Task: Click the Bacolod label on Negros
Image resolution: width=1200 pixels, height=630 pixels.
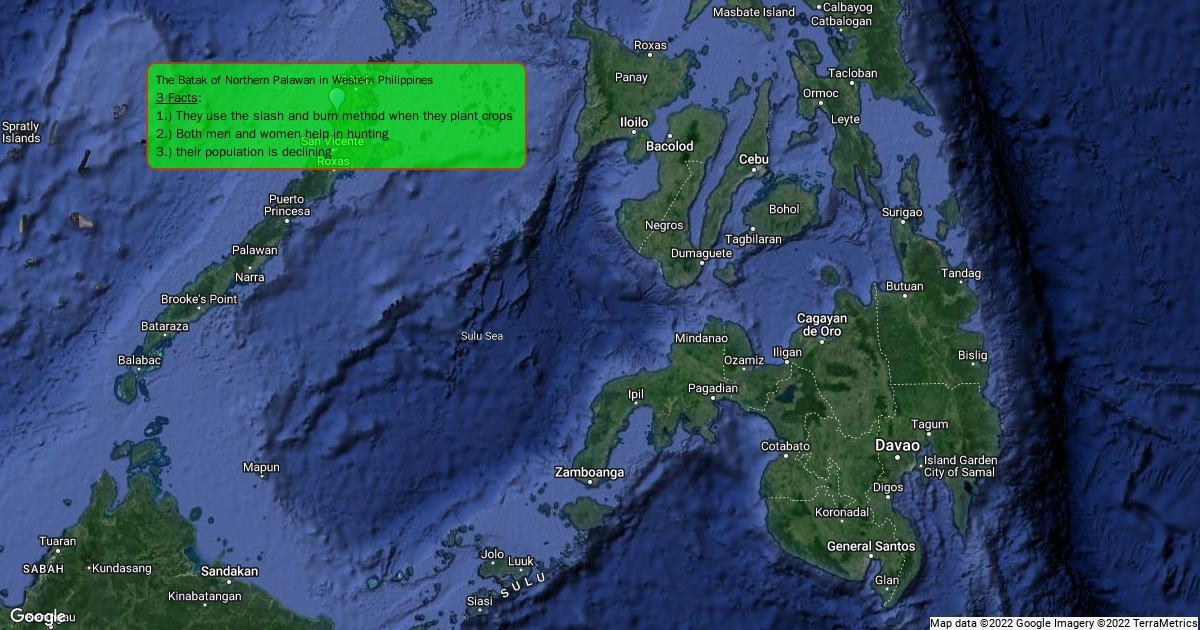Action: [x=669, y=146]
